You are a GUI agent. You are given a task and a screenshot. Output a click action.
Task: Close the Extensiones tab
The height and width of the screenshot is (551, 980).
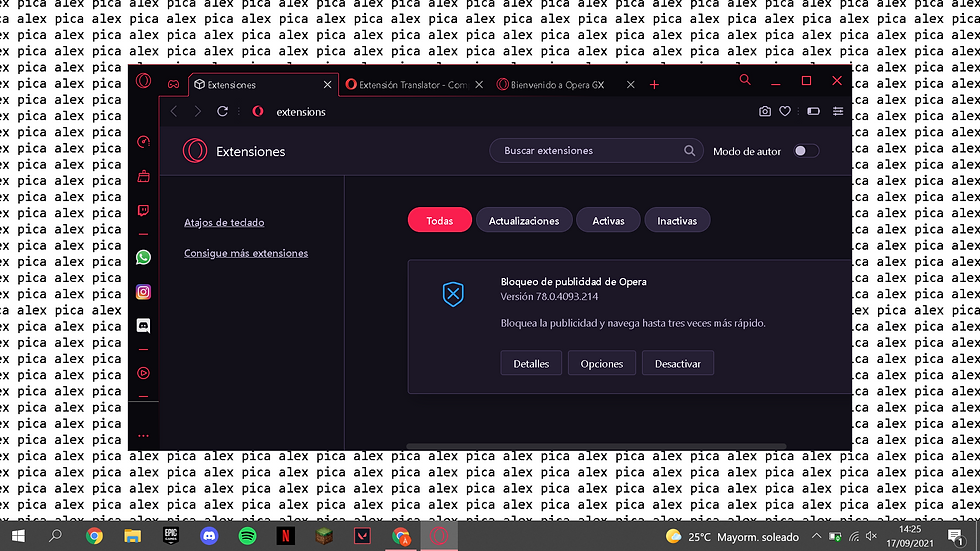327,84
